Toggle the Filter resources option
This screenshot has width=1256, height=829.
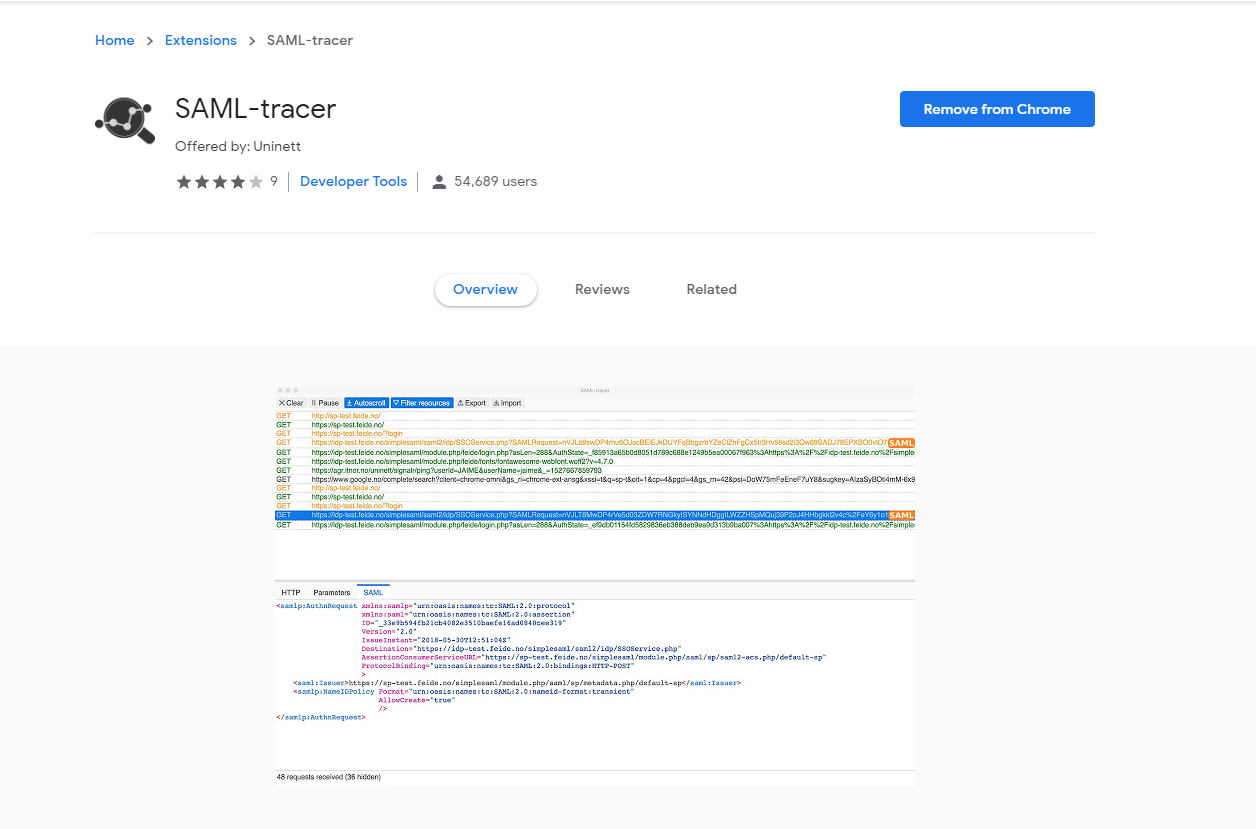(421, 402)
